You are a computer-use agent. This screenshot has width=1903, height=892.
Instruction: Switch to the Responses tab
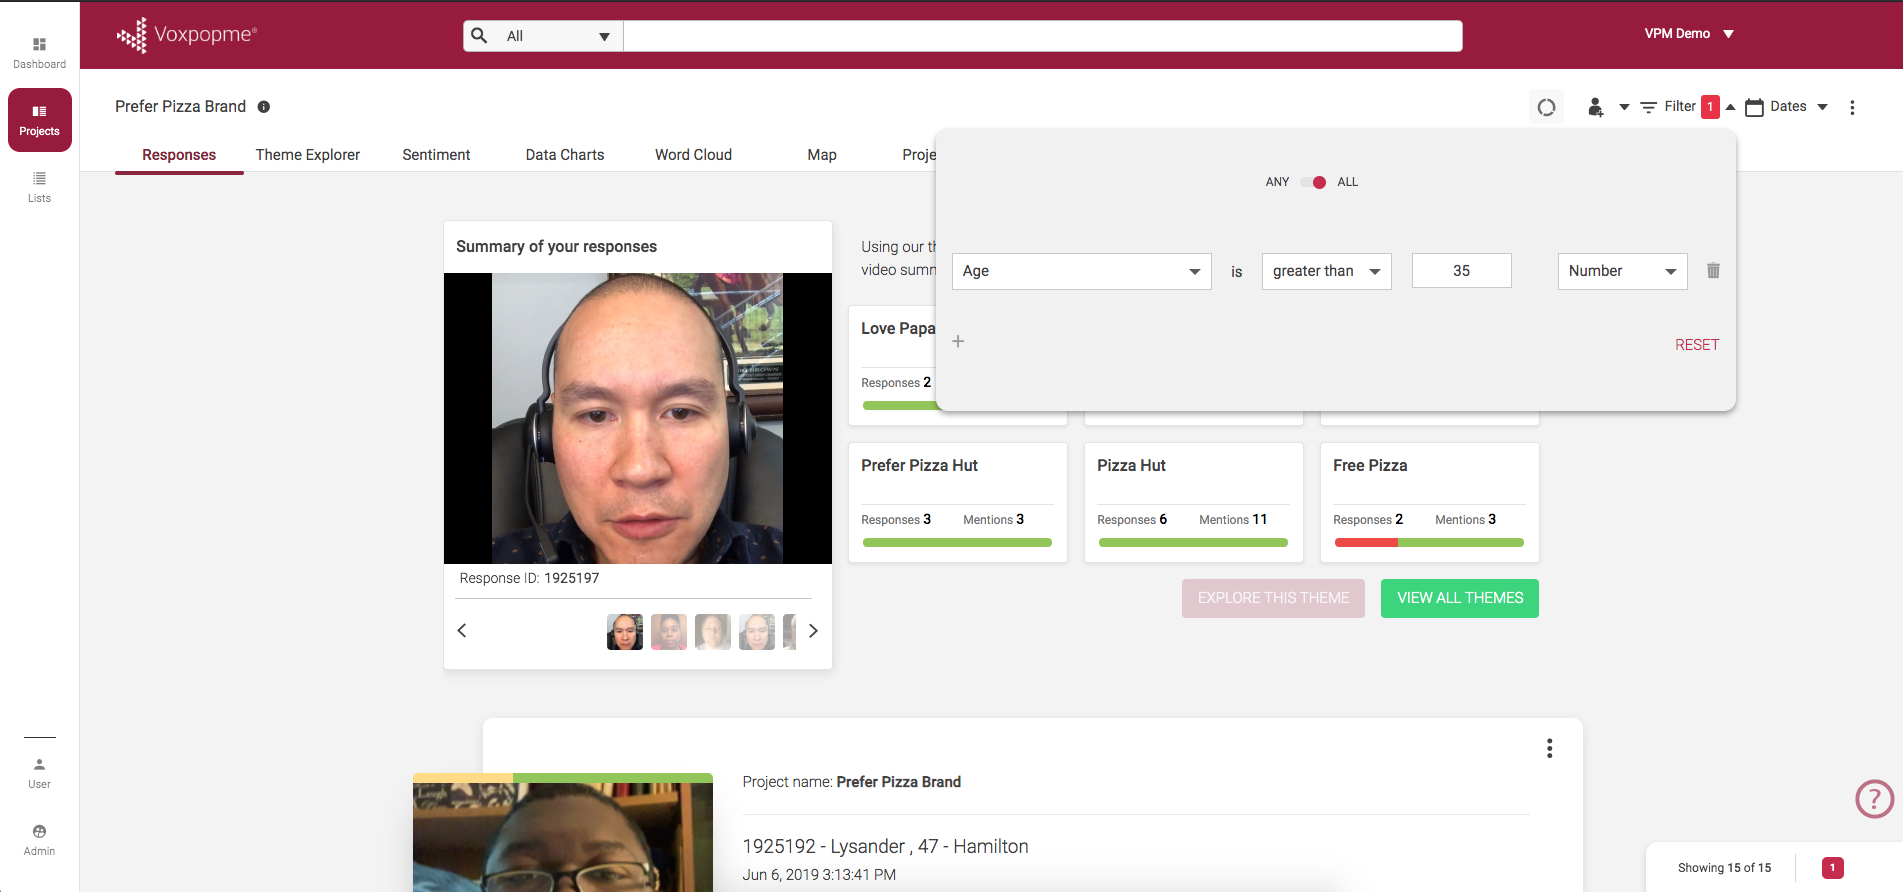point(179,155)
